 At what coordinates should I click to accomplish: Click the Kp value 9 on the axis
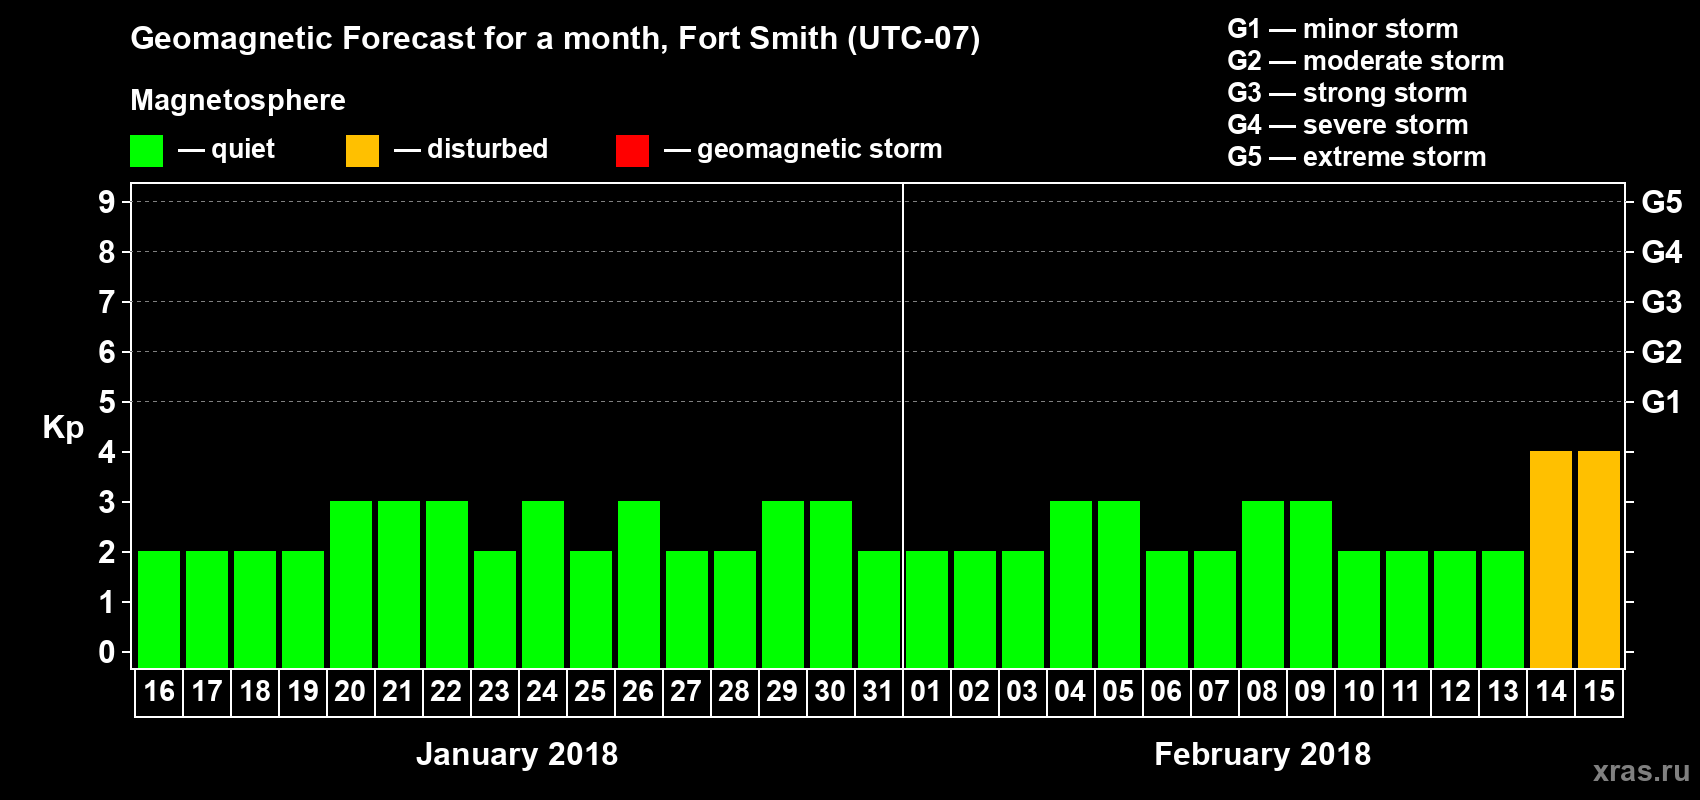pyautogui.click(x=107, y=203)
